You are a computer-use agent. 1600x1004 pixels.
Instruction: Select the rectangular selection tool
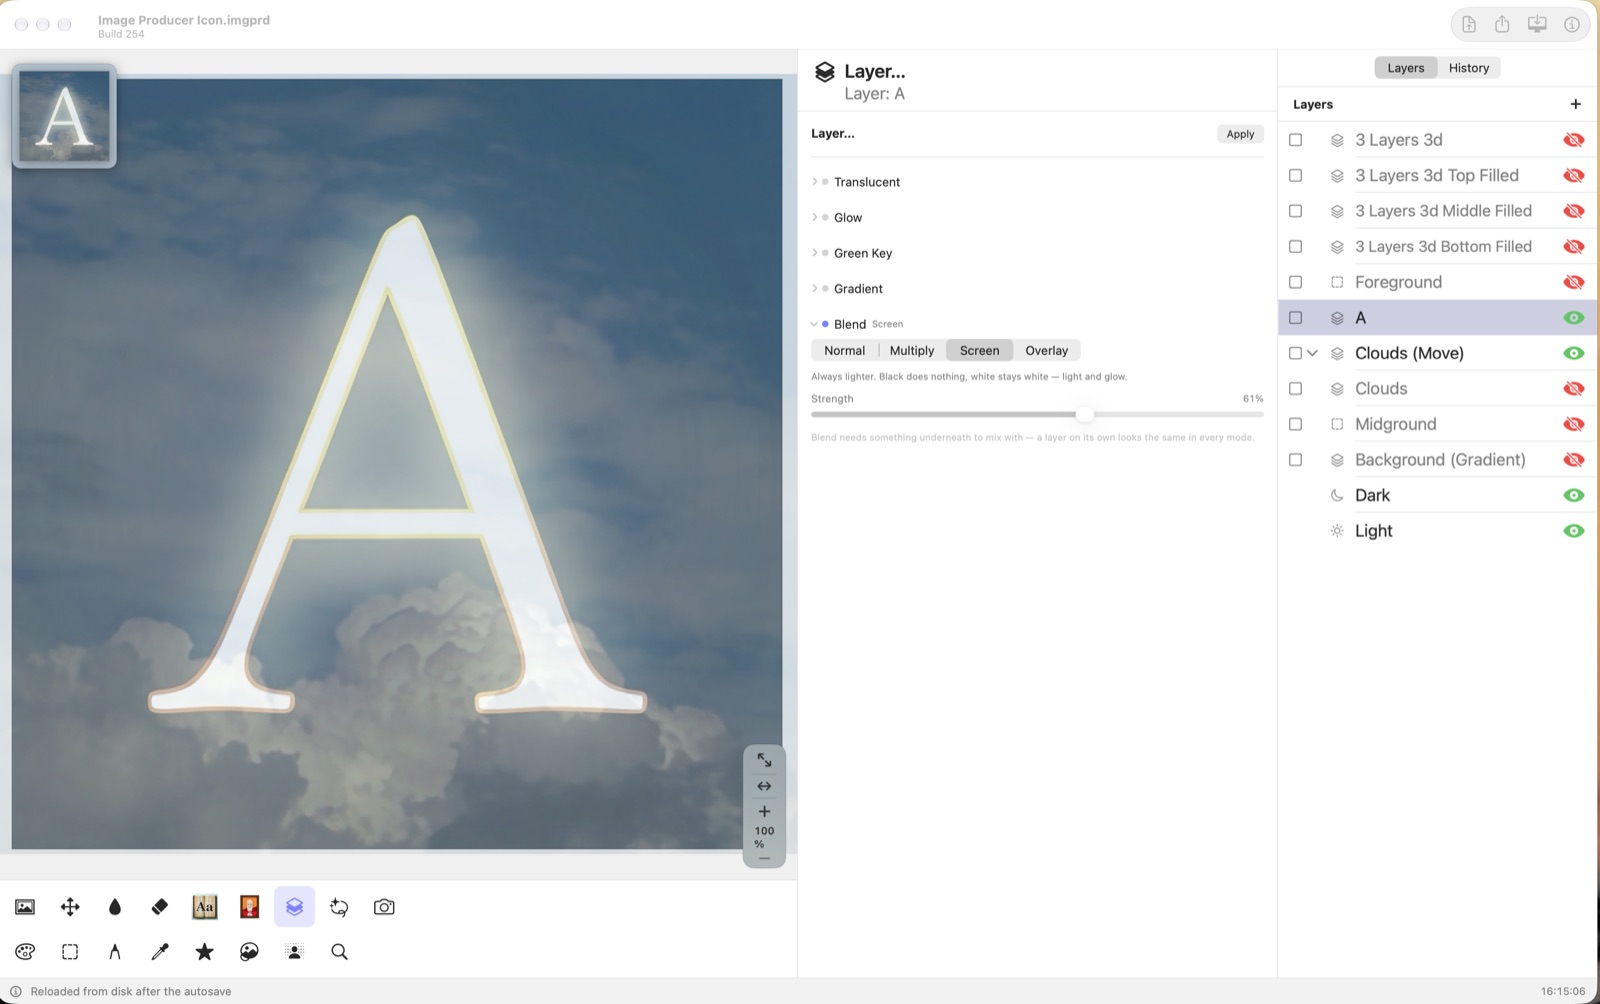(x=70, y=952)
